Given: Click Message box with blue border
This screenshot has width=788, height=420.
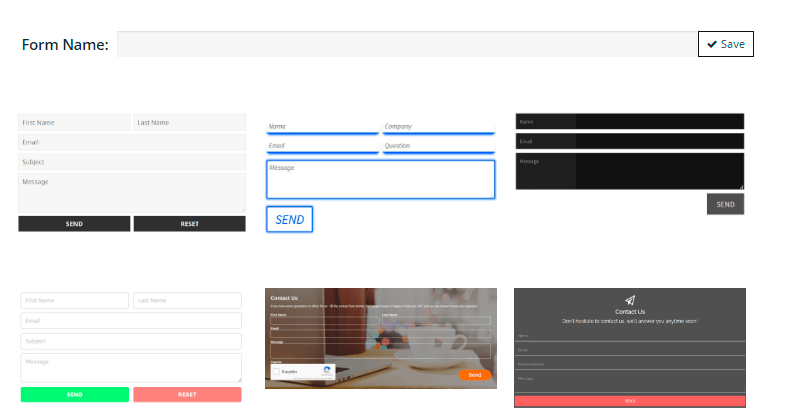Looking at the screenshot, I should [380, 179].
